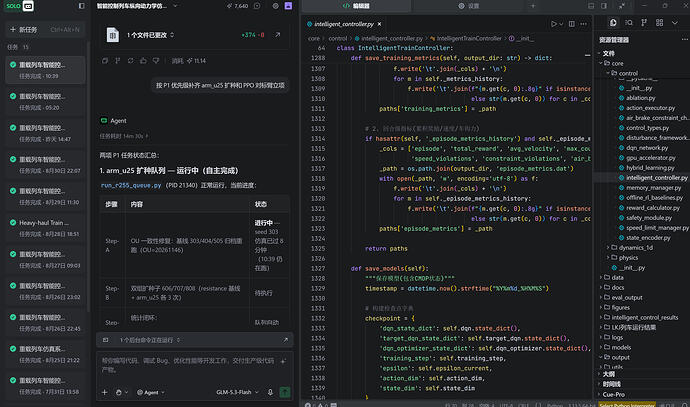
Task: Click control folder in breadcrumb
Action: coord(338,39)
